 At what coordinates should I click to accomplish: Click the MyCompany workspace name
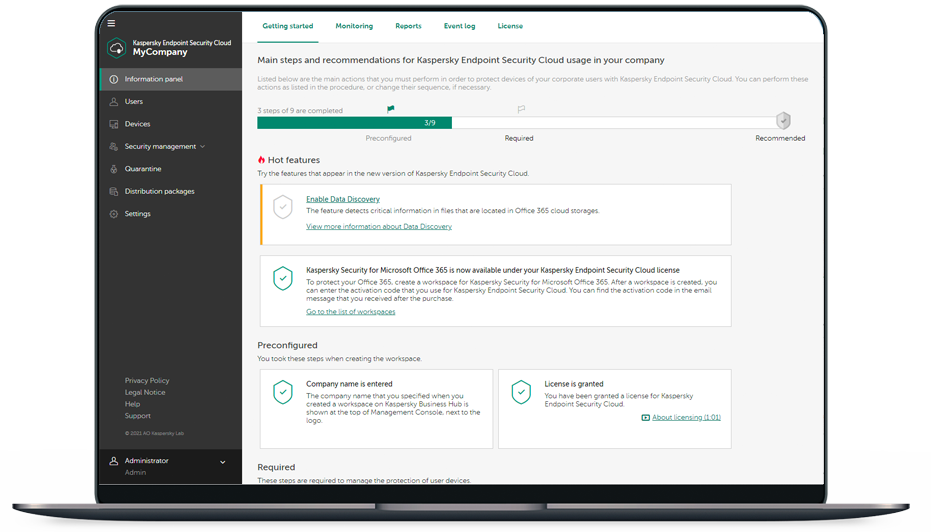(x=160, y=52)
